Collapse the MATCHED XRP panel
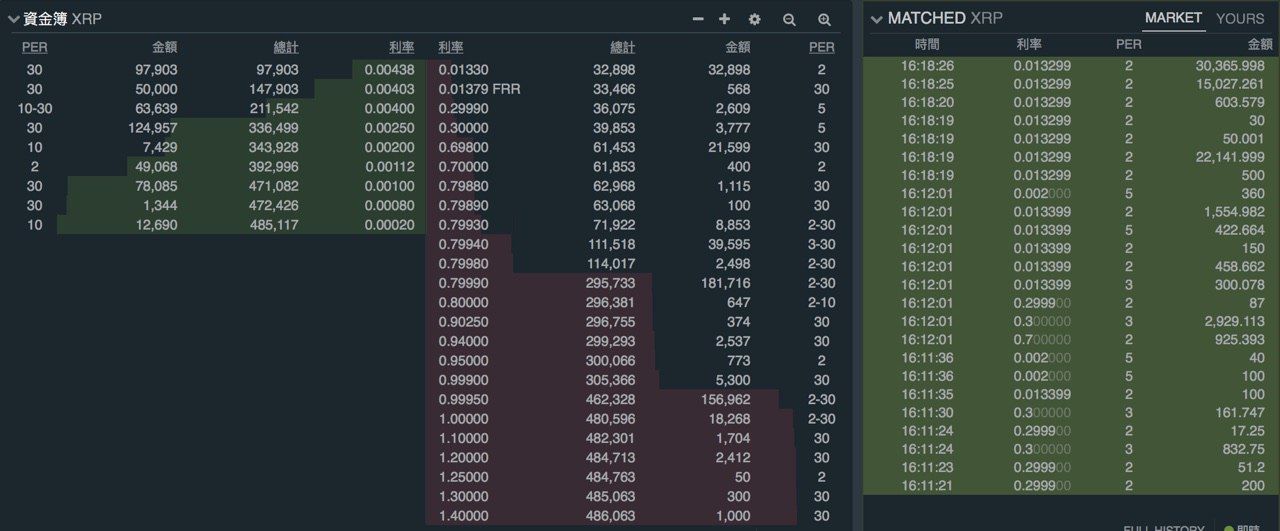The width and height of the screenshot is (1280, 531). click(x=877, y=19)
